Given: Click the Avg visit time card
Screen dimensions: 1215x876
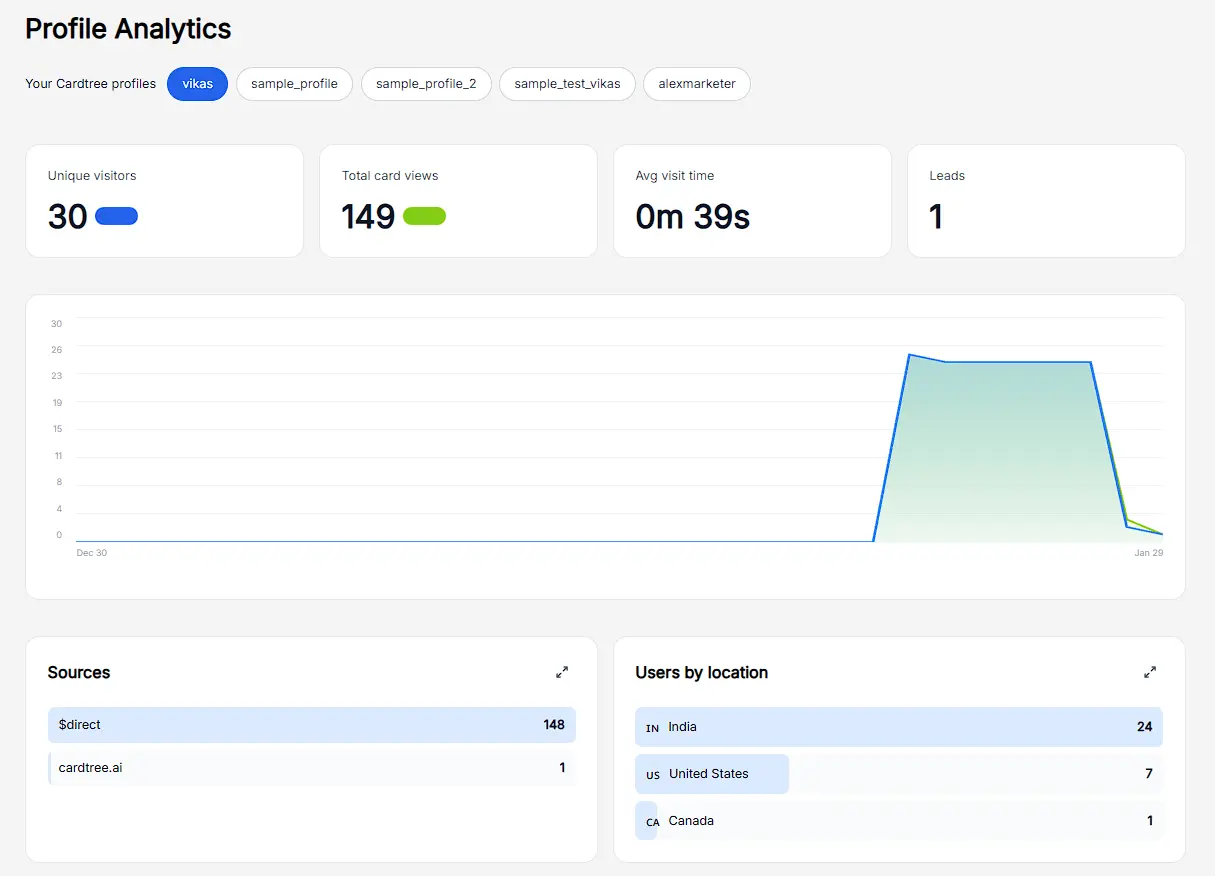Looking at the screenshot, I should (752, 201).
